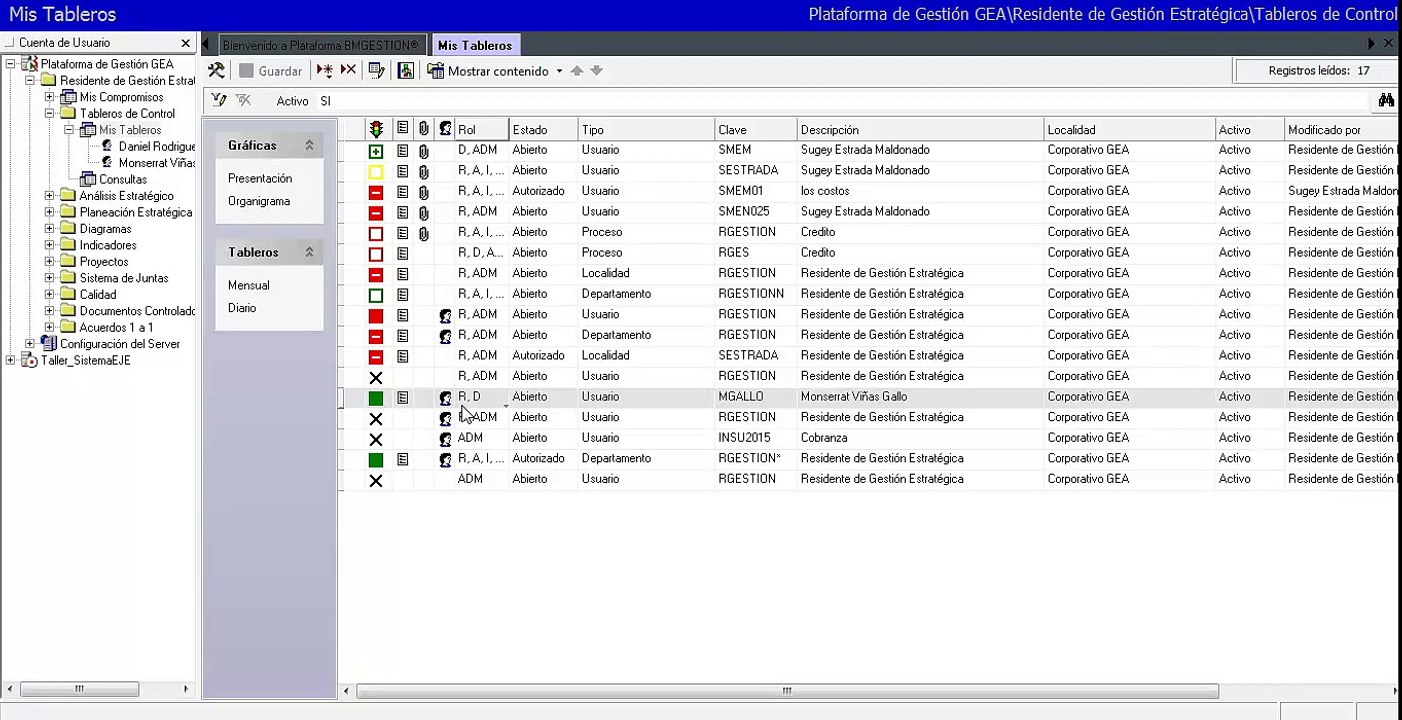The width and height of the screenshot is (1402, 720).
Task: Click the new record star-arrow icon
Action: pos(325,71)
